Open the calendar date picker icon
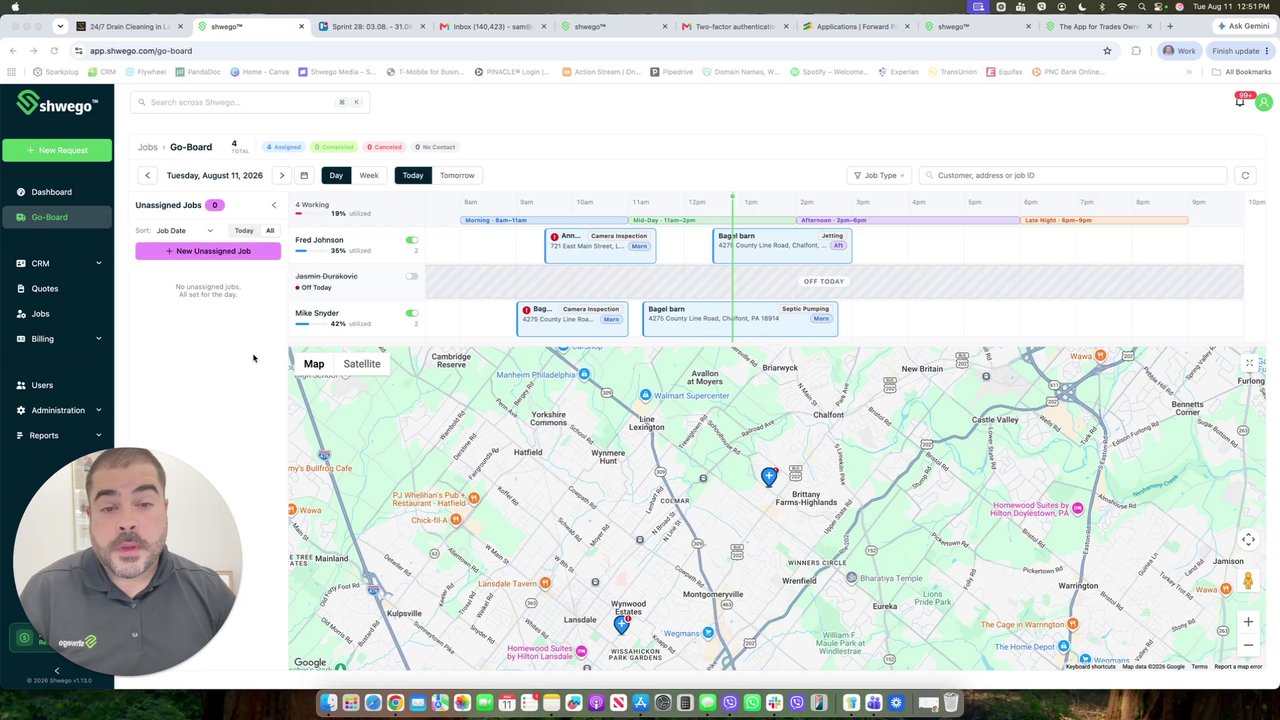1280x720 pixels. pyautogui.click(x=304, y=175)
